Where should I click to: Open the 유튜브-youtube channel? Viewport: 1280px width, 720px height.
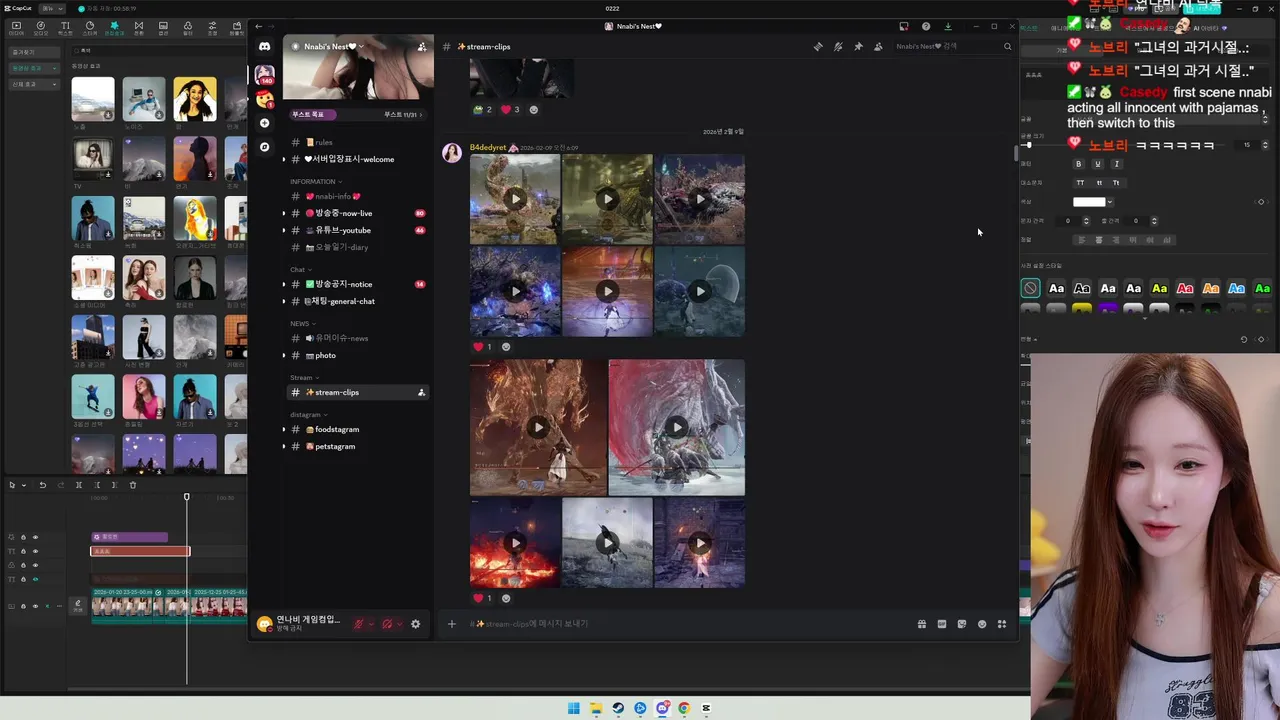[358, 230]
